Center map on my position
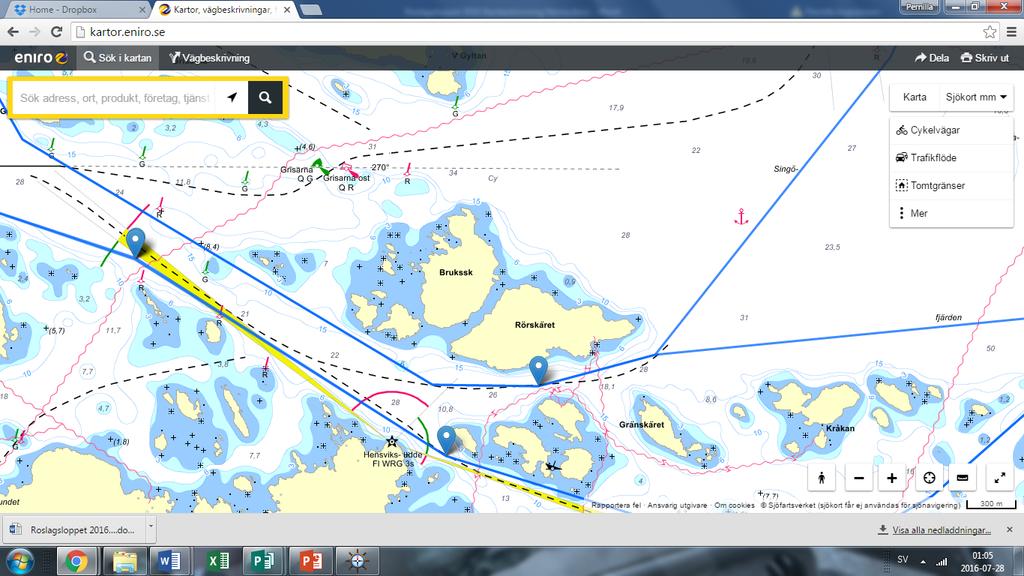 (x=929, y=478)
